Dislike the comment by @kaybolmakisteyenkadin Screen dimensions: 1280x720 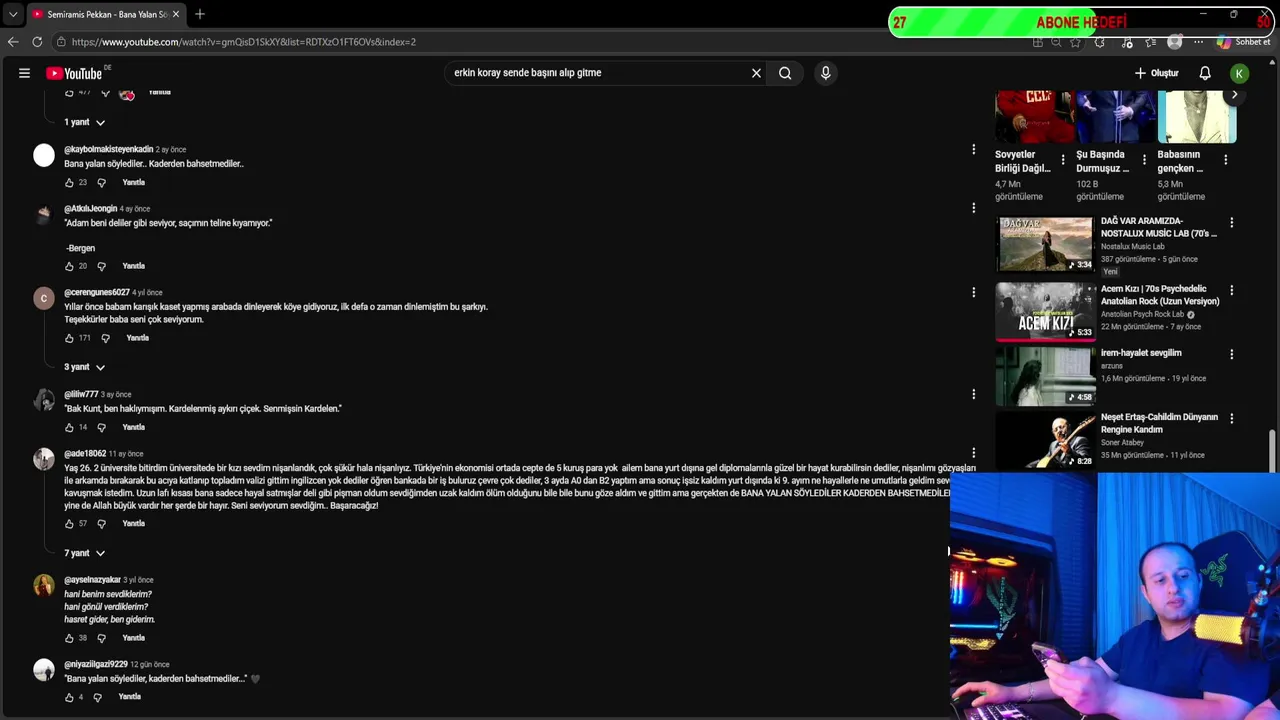pyautogui.click(x=101, y=183)
